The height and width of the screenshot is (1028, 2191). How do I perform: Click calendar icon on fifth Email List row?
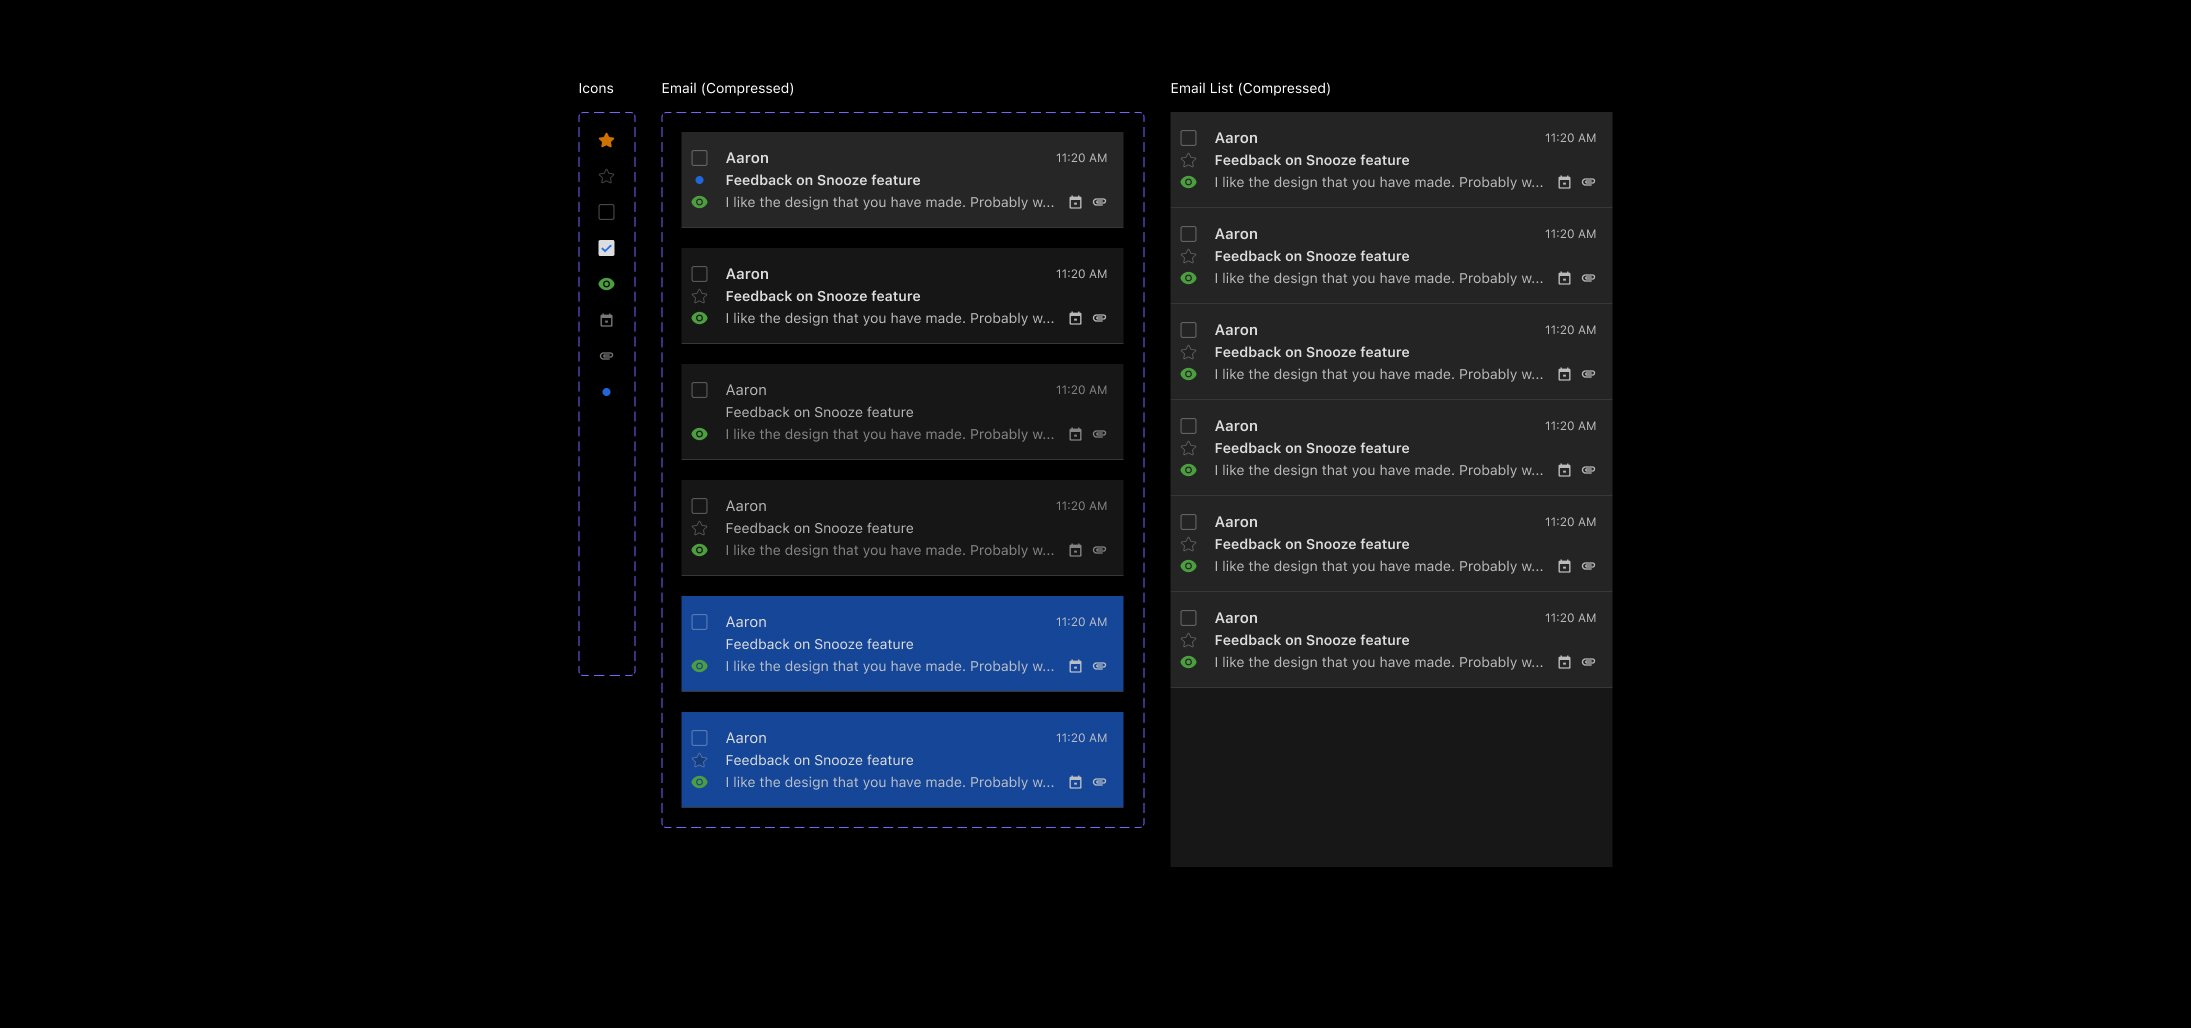coord(1564,566)
